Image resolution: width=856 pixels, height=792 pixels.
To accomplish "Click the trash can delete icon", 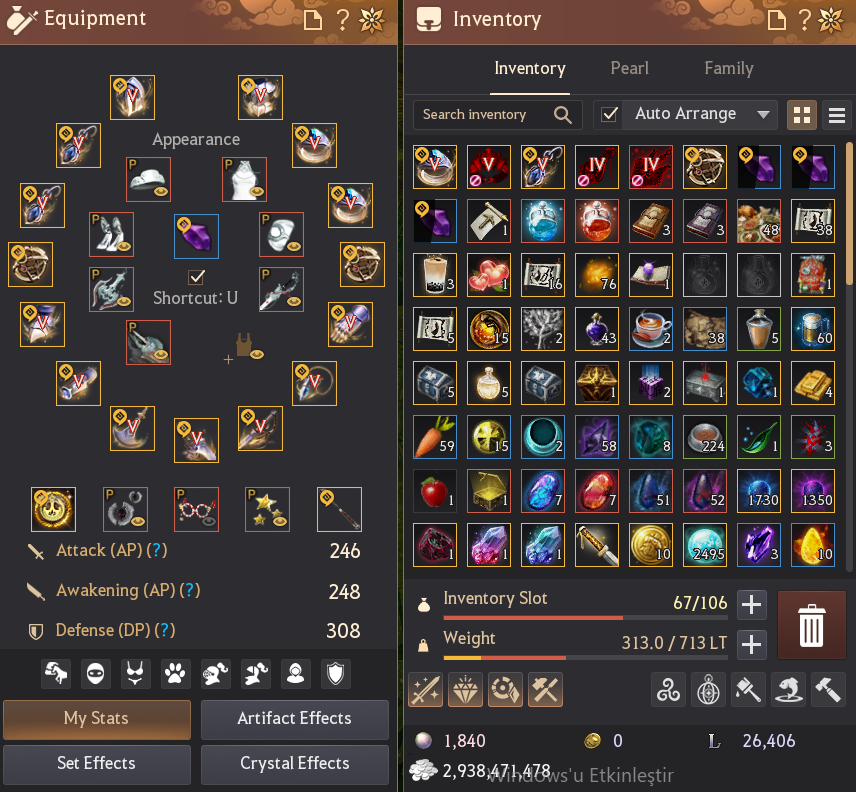I will click(811, 625).
